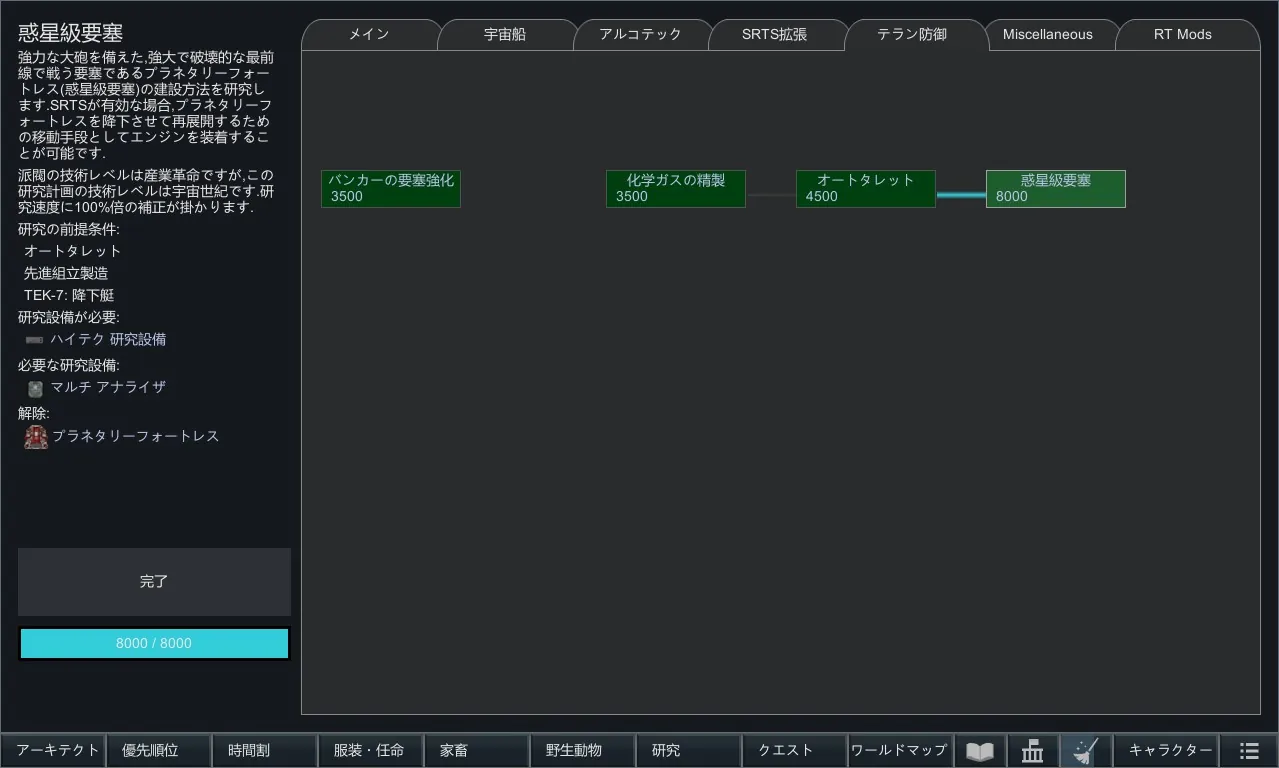Click the マルチ アナライザ facility icon
The image size is (1279, 768).
coord(36,388)
